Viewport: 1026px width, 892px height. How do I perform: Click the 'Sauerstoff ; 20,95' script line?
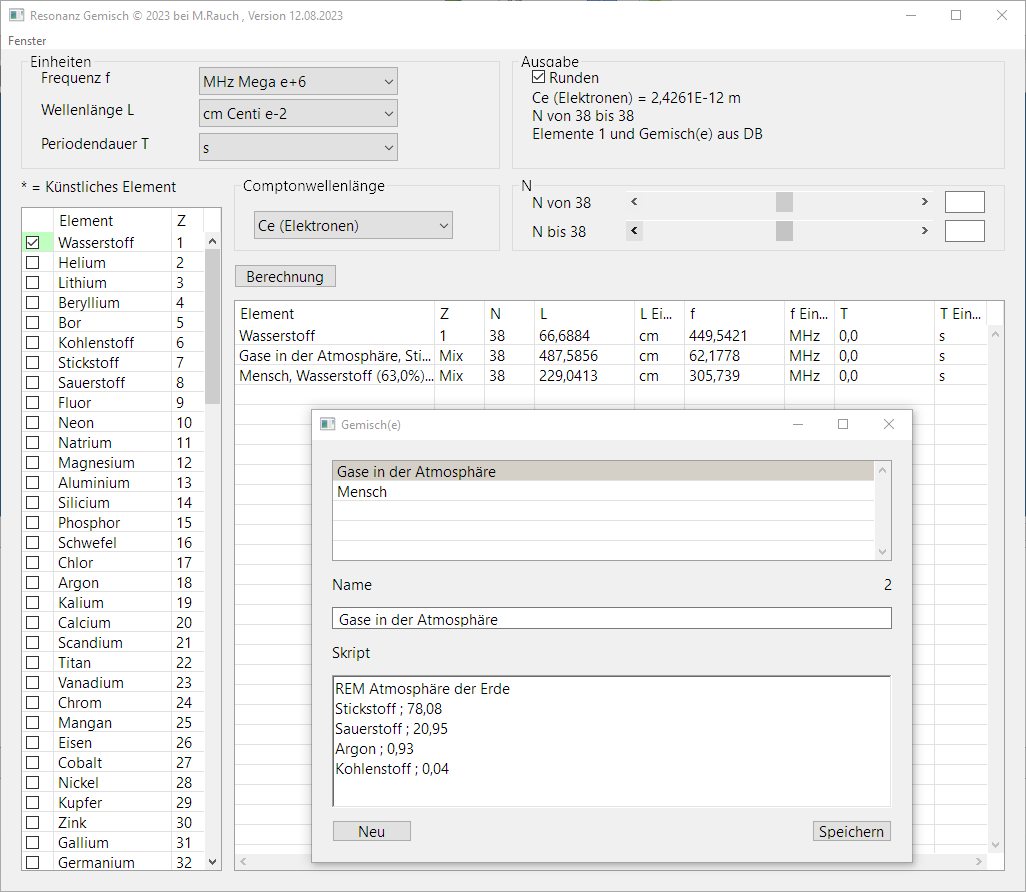(391, 729)
